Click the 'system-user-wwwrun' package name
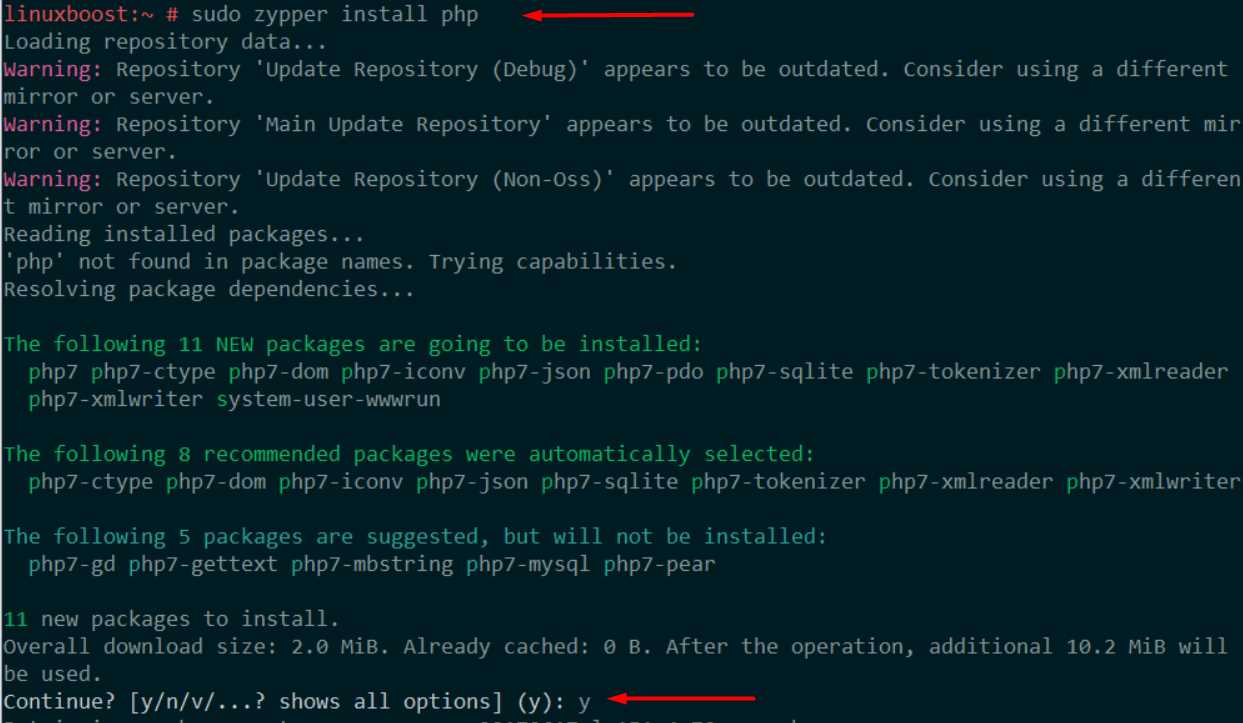 [328, 400]
